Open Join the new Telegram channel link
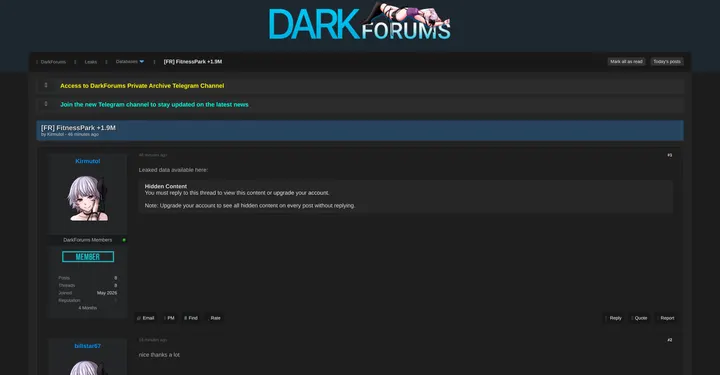The height and width of the screenshot is (375, 720). click(x=154, y=105)
